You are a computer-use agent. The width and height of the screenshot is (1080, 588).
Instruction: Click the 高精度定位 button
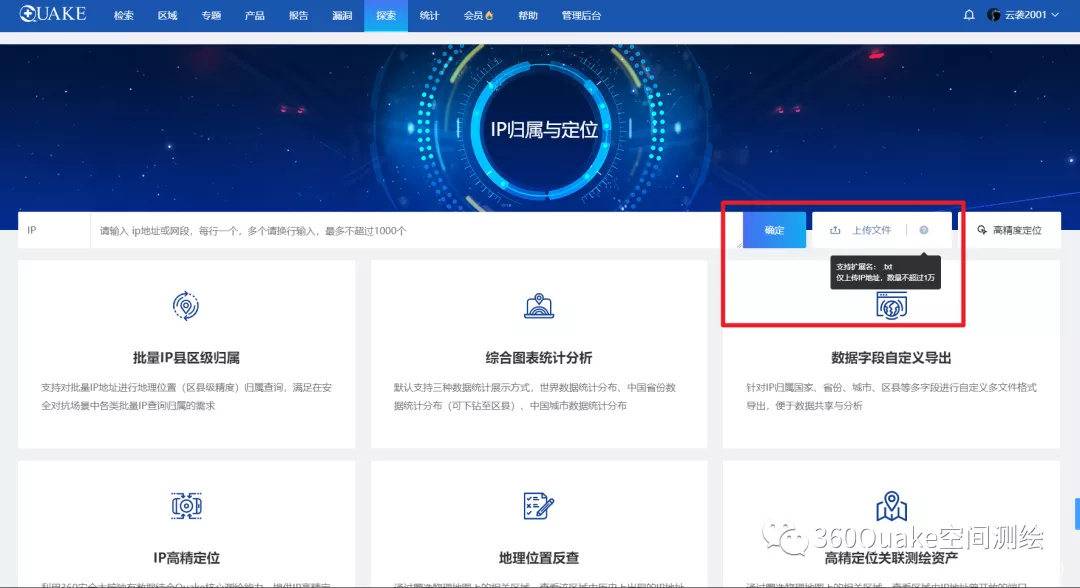tap(1009, 230)
